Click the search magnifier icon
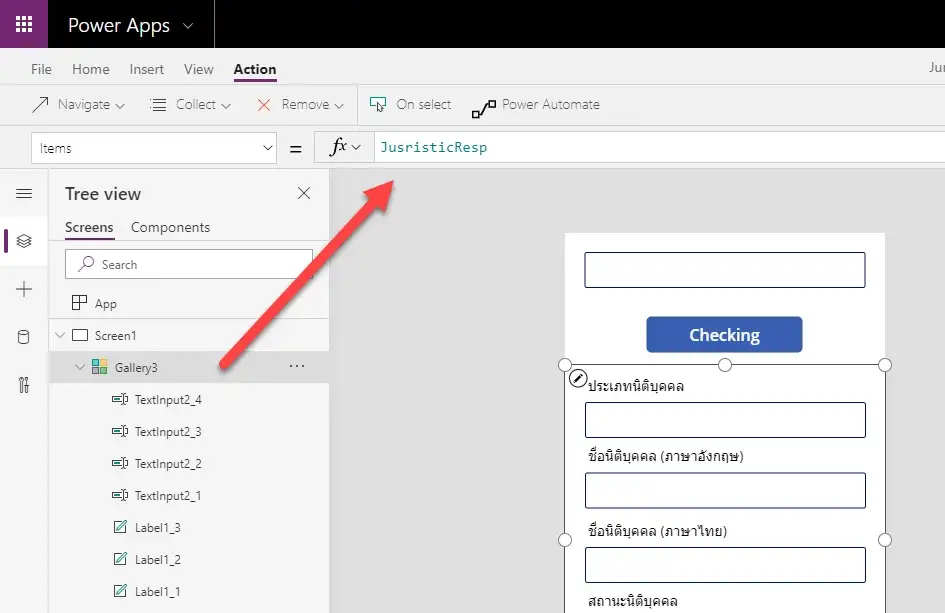Image resolution: width=945 pixels, height=613 pixels. click(86, 263)
